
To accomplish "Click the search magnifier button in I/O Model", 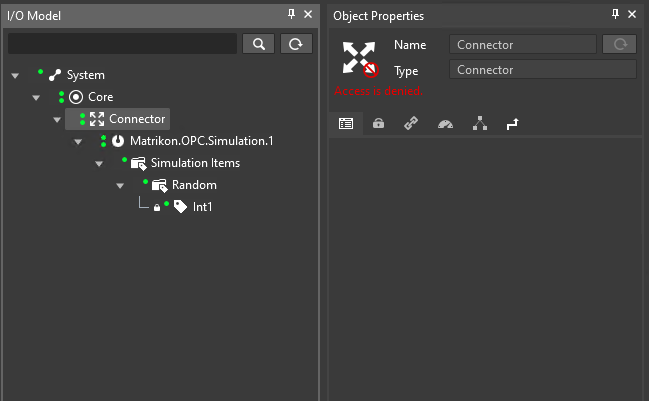I will click(x=258, y=44).
